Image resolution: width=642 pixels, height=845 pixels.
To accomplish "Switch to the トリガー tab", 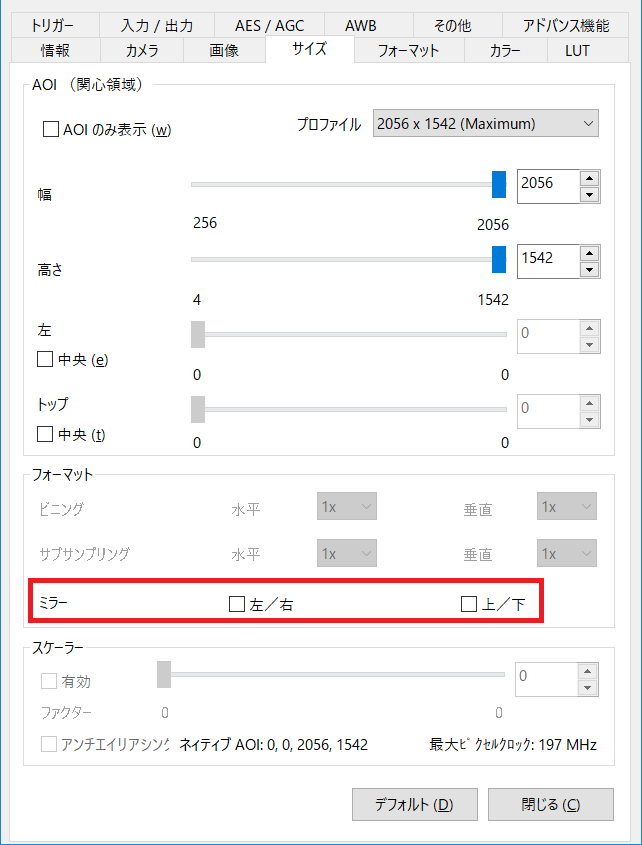I will [x=54, y=25].
